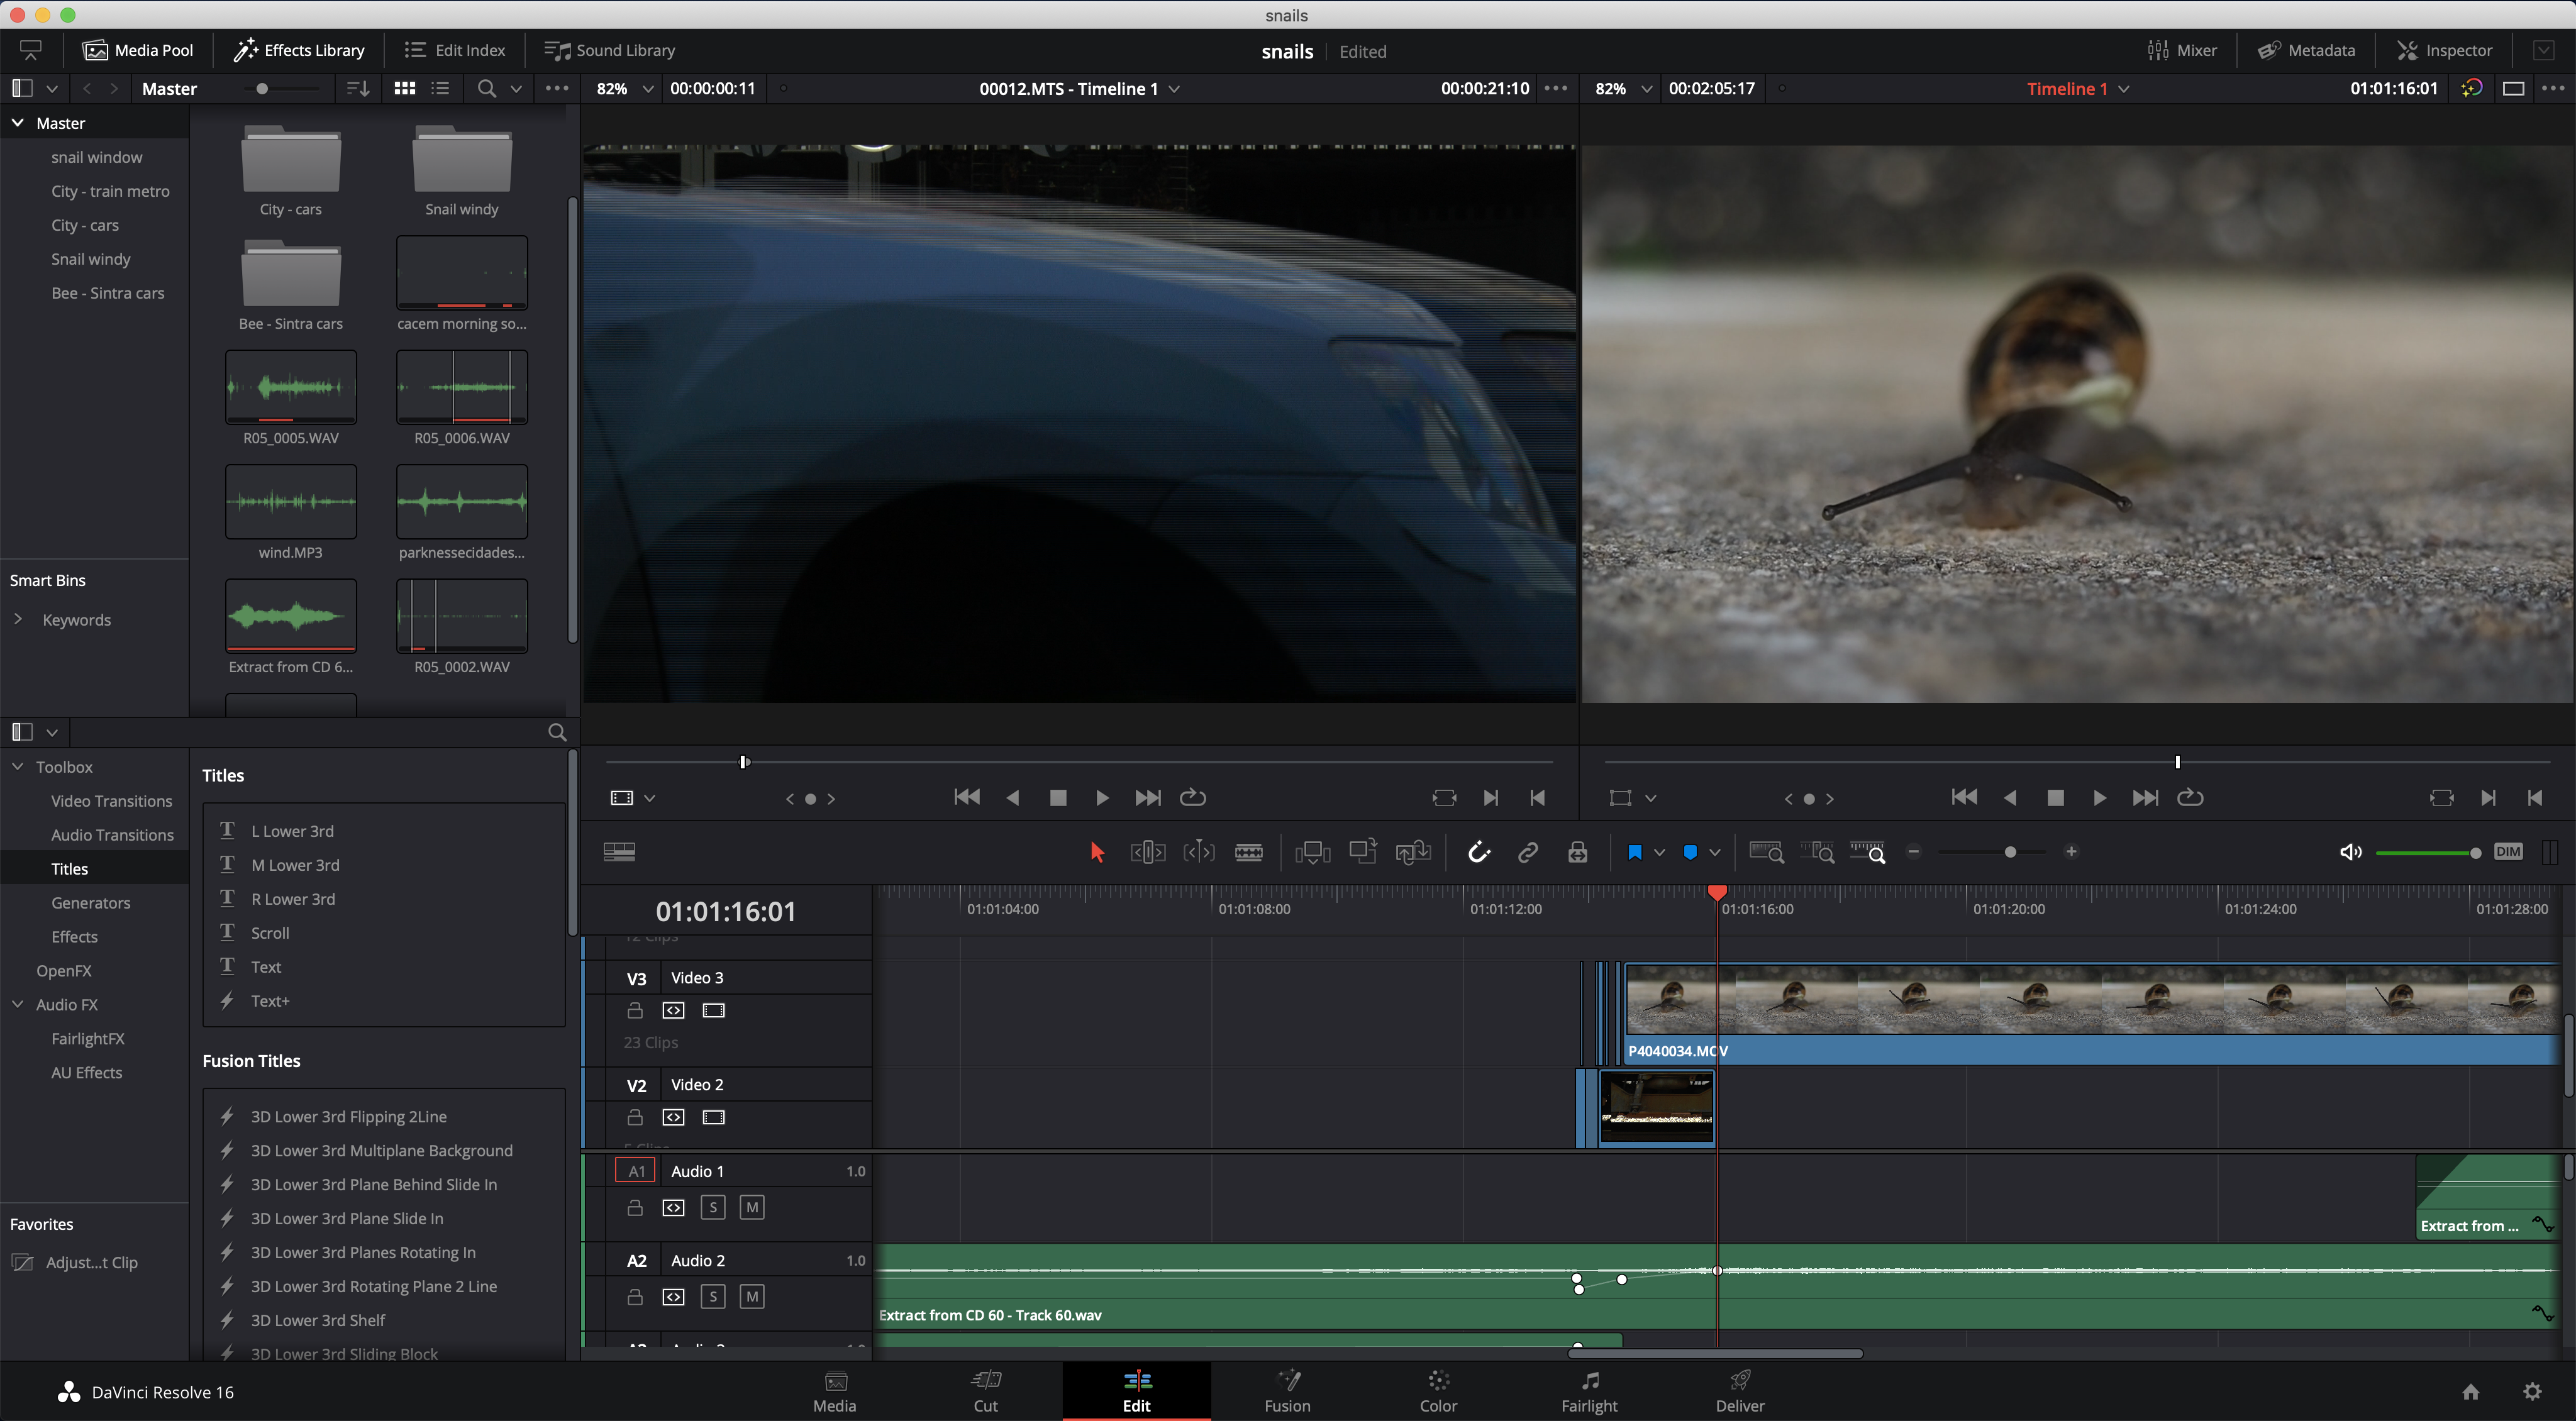2576x1421 pixels.
Task: Open the snail window bin
Action: (x=96, y=157)
